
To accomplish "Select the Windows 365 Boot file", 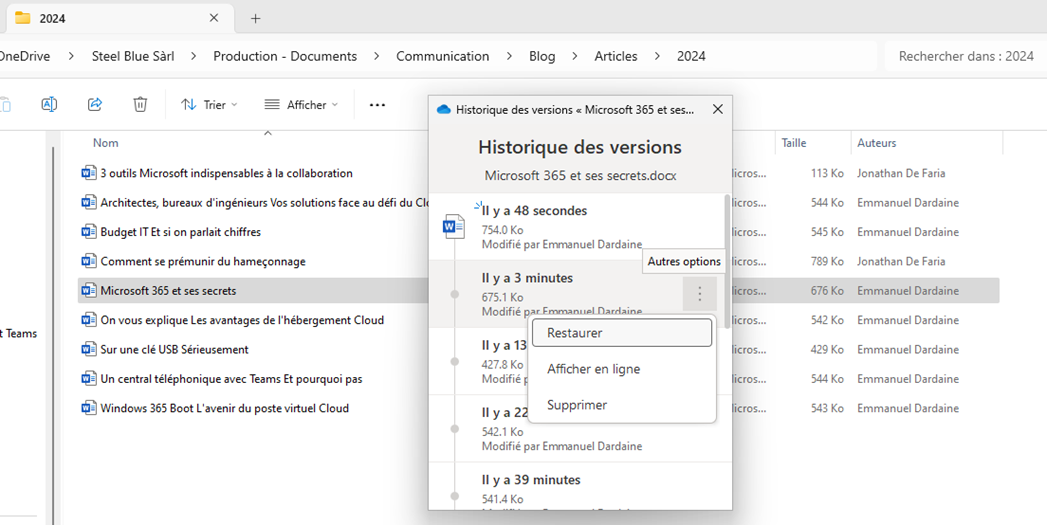I will click(x=224, y=408).
